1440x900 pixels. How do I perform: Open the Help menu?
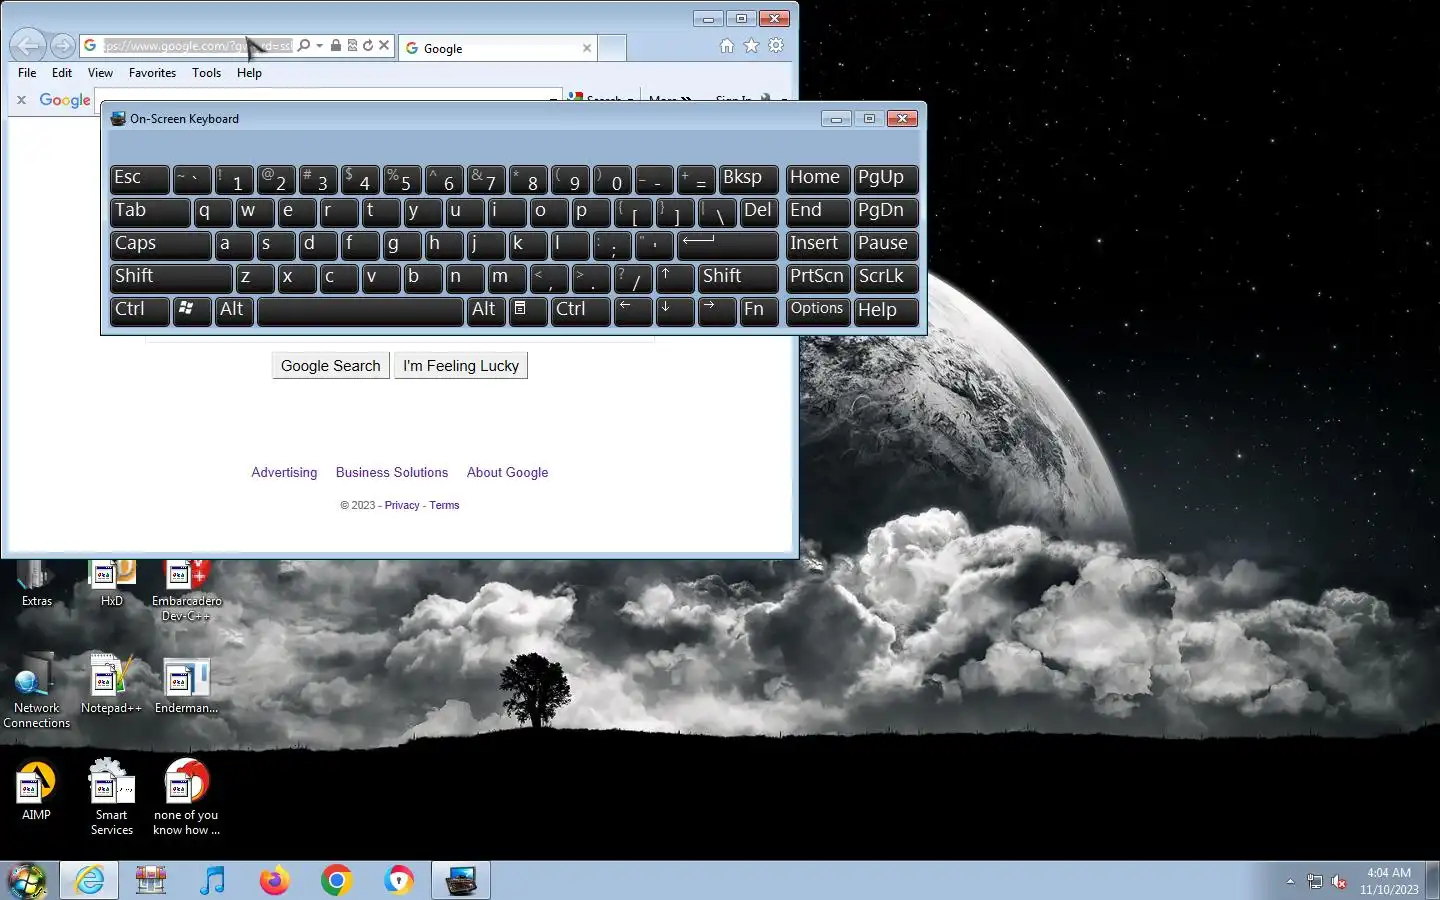pos(249,73)
